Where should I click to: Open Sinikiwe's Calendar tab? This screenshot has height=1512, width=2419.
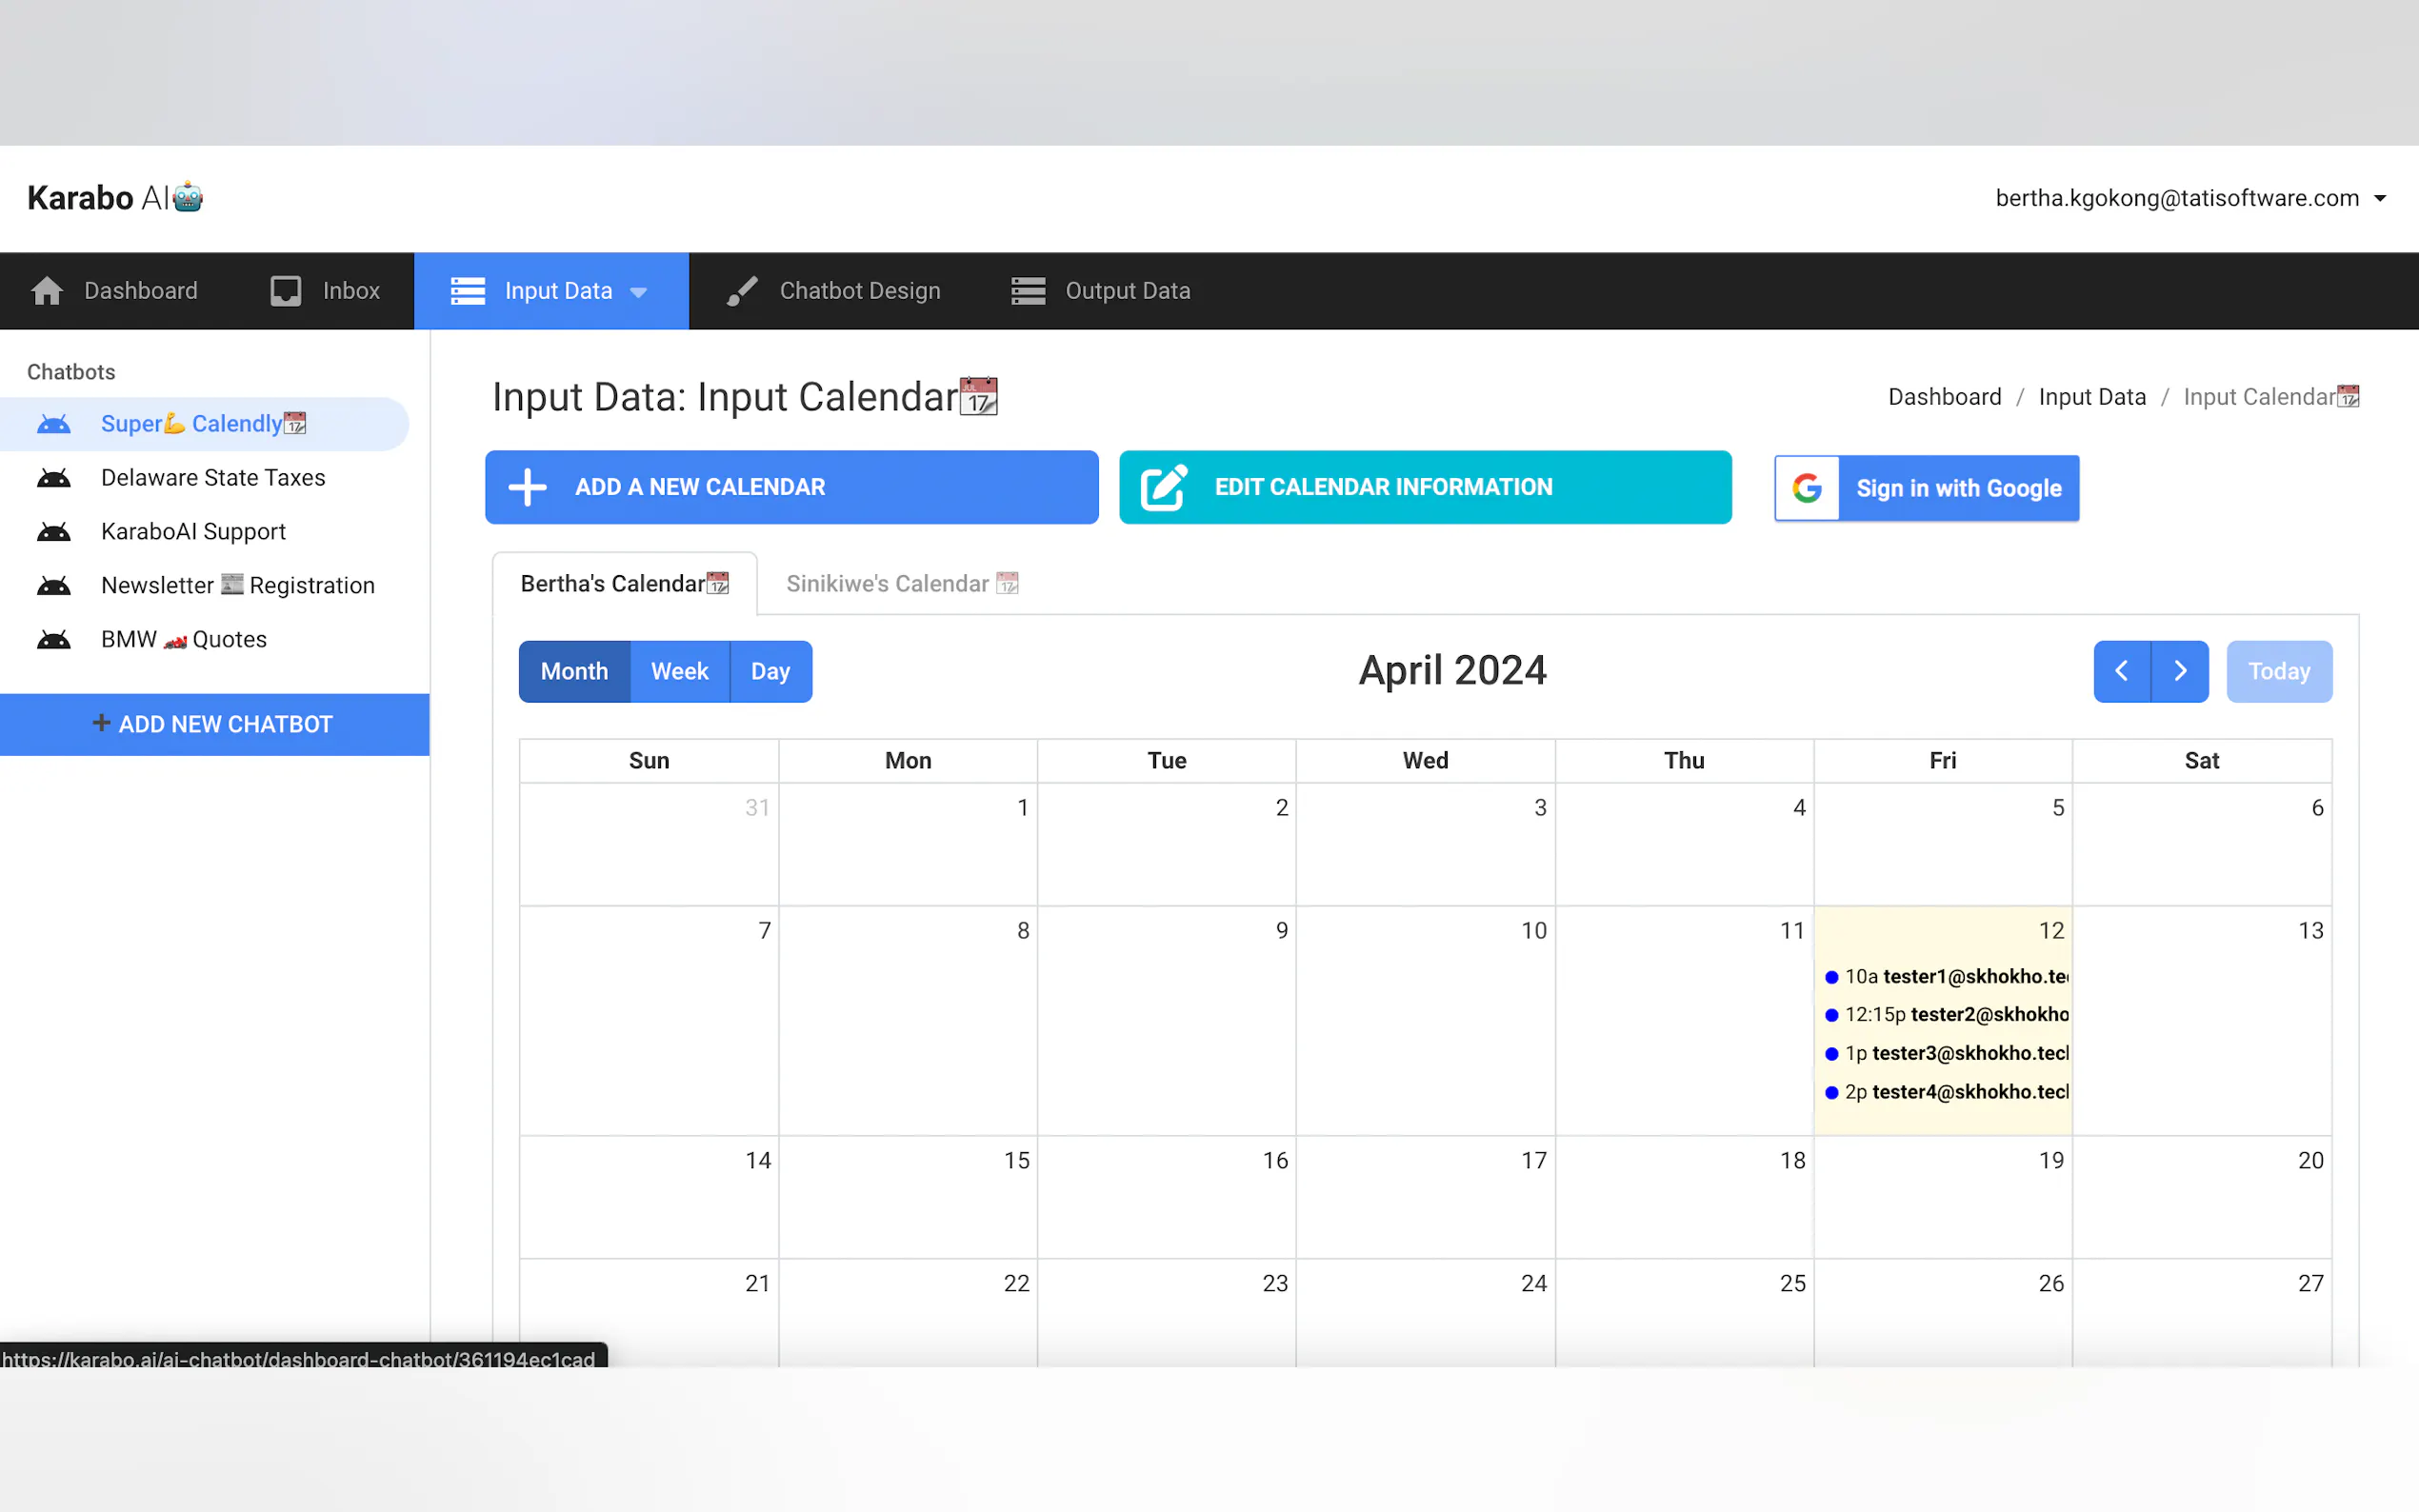901,583
